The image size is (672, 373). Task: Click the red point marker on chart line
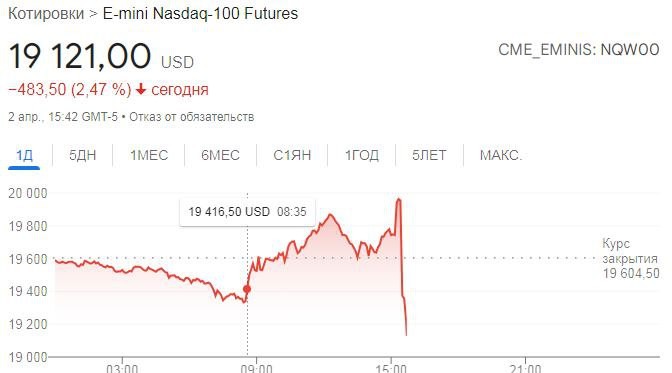[247, 289]
